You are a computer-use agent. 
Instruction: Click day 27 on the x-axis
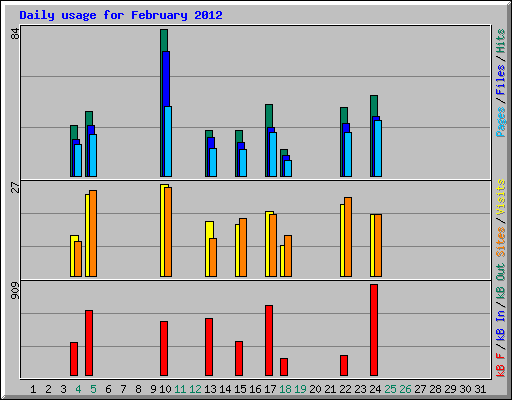pos(420,389)
